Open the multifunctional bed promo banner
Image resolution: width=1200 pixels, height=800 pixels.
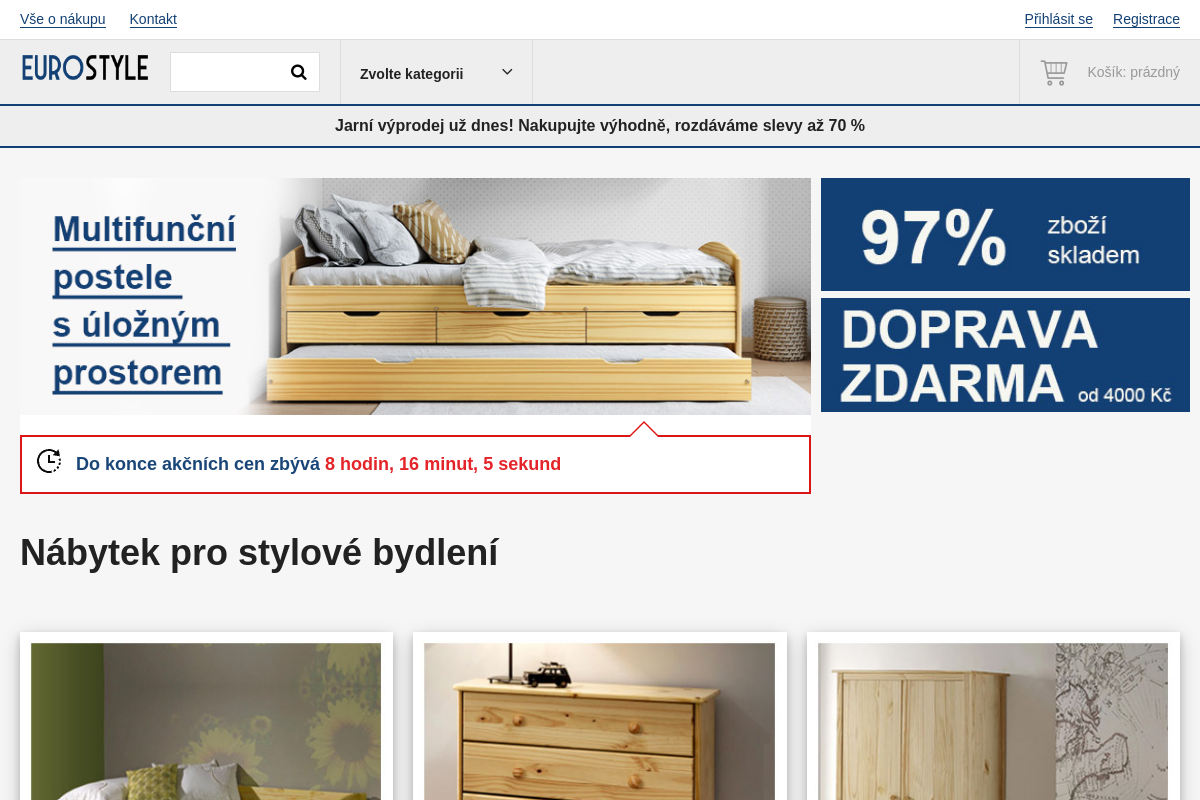click(x=415, y=296)
